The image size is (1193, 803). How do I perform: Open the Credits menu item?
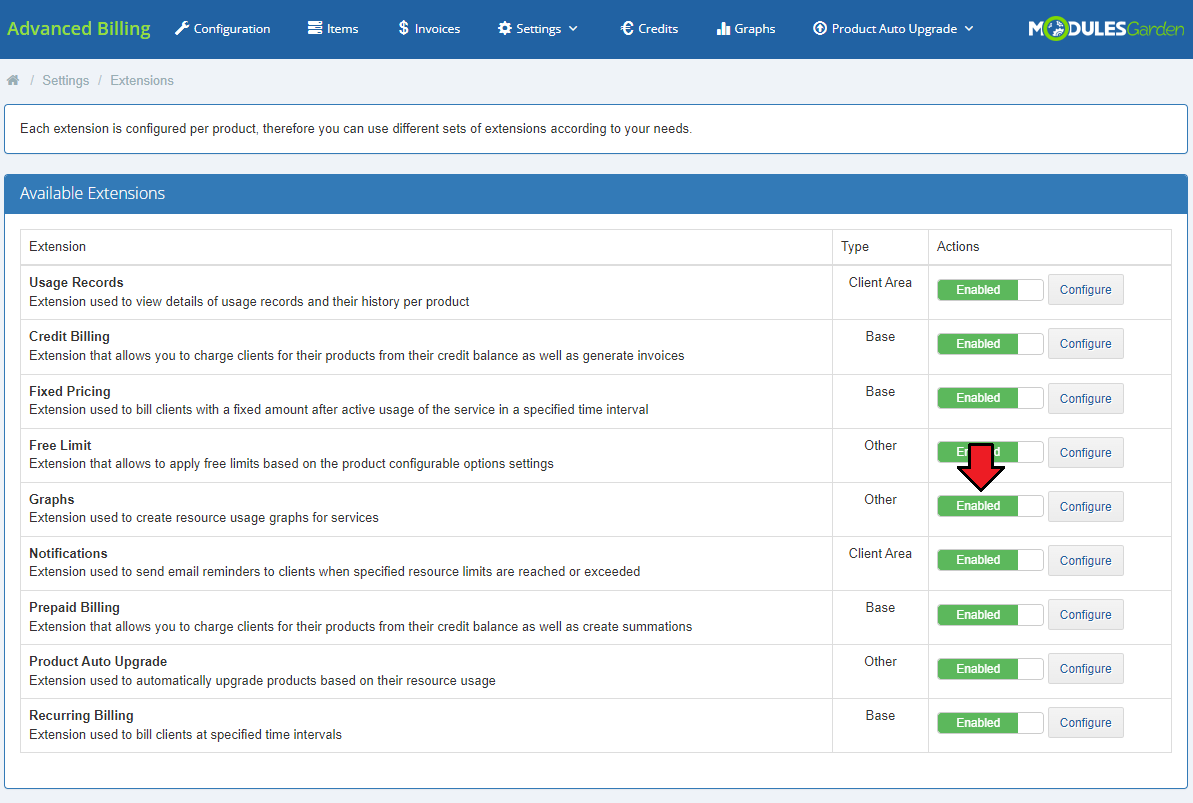(x=649, y=29)
